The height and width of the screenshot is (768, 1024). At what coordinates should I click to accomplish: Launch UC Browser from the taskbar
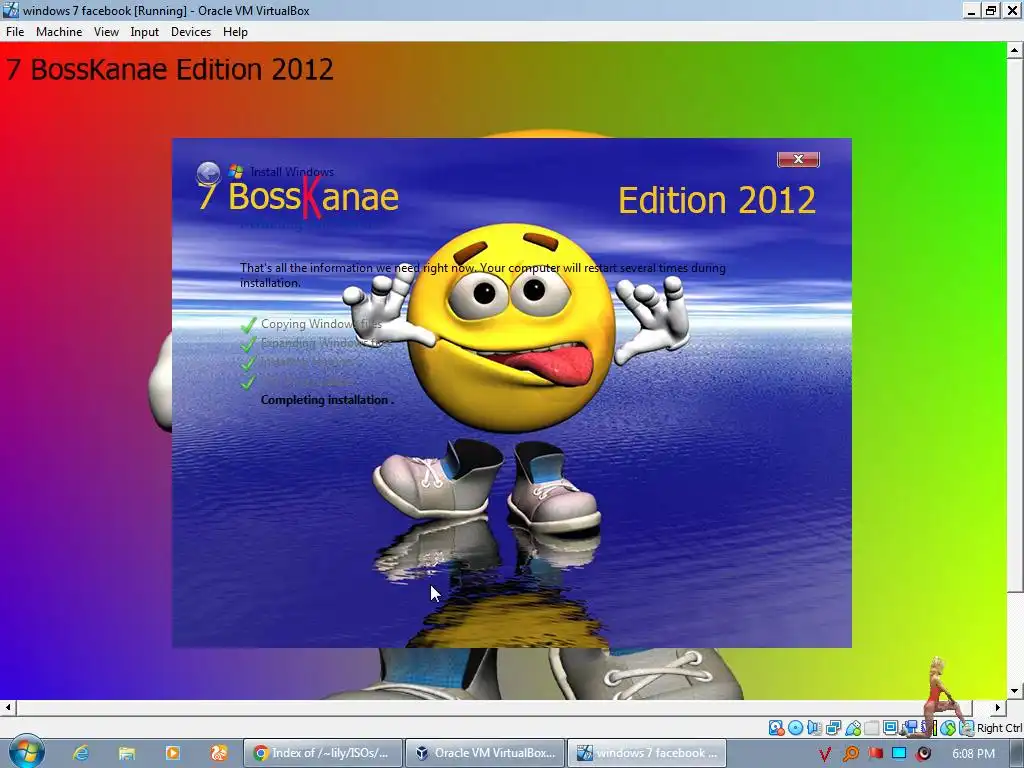219,753
